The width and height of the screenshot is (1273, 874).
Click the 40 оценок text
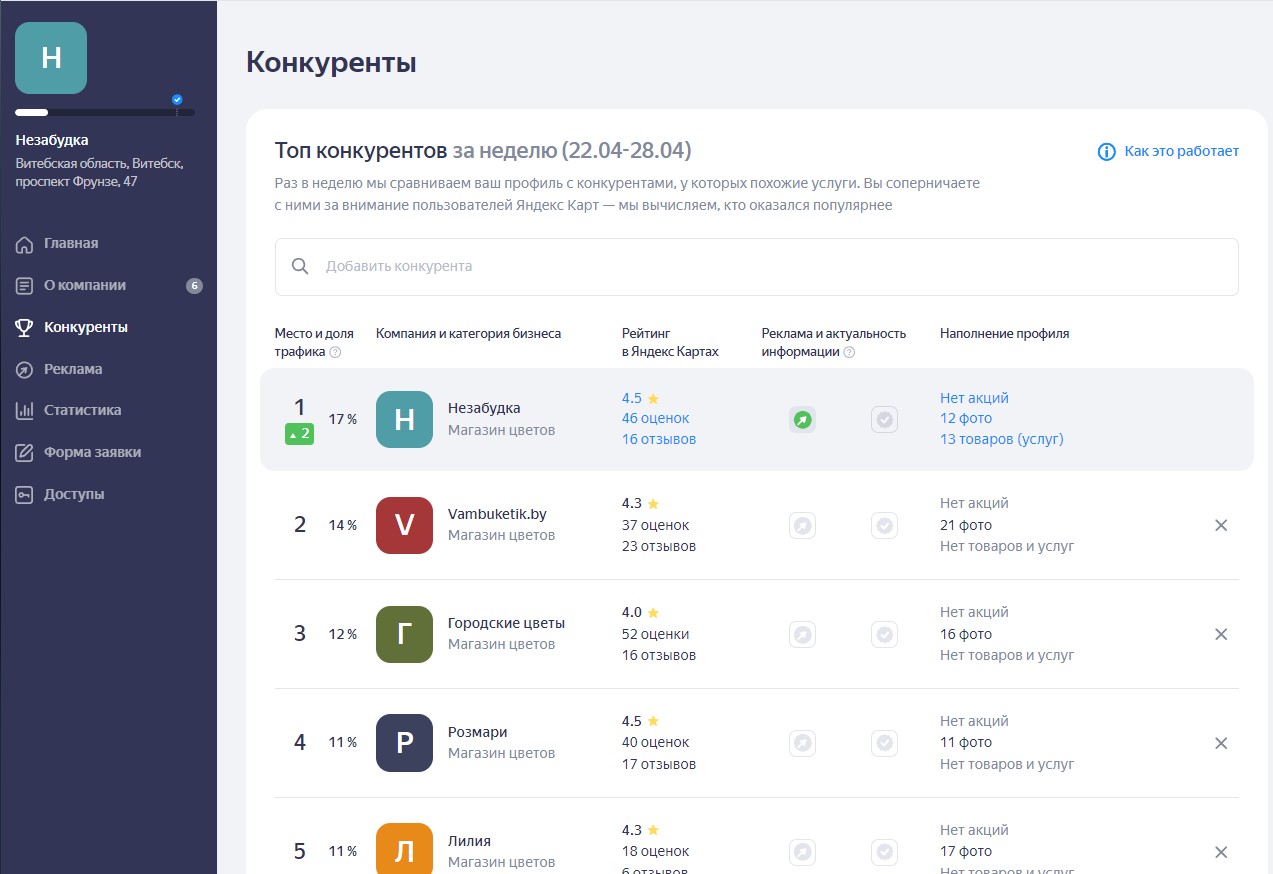point(656,743)
